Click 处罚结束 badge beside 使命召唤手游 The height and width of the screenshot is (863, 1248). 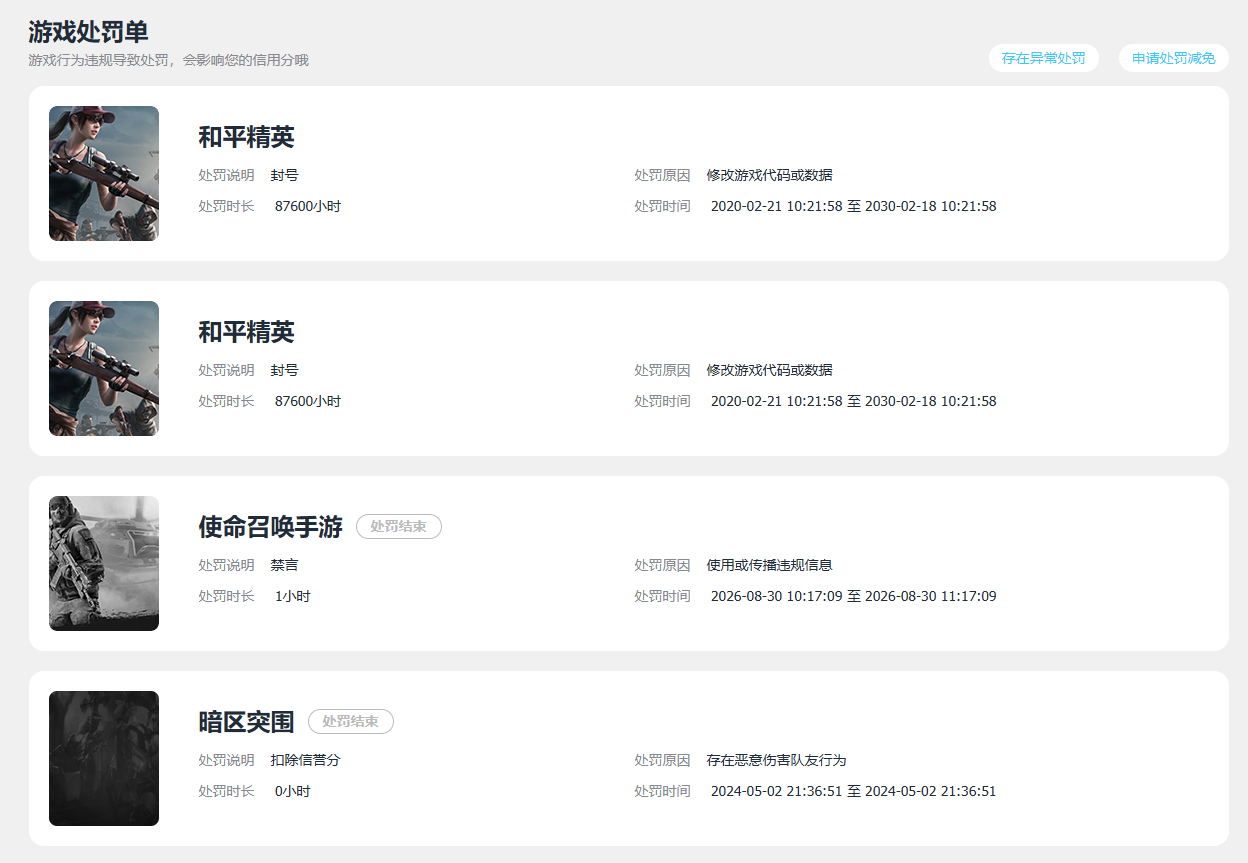tap(399, 526)
